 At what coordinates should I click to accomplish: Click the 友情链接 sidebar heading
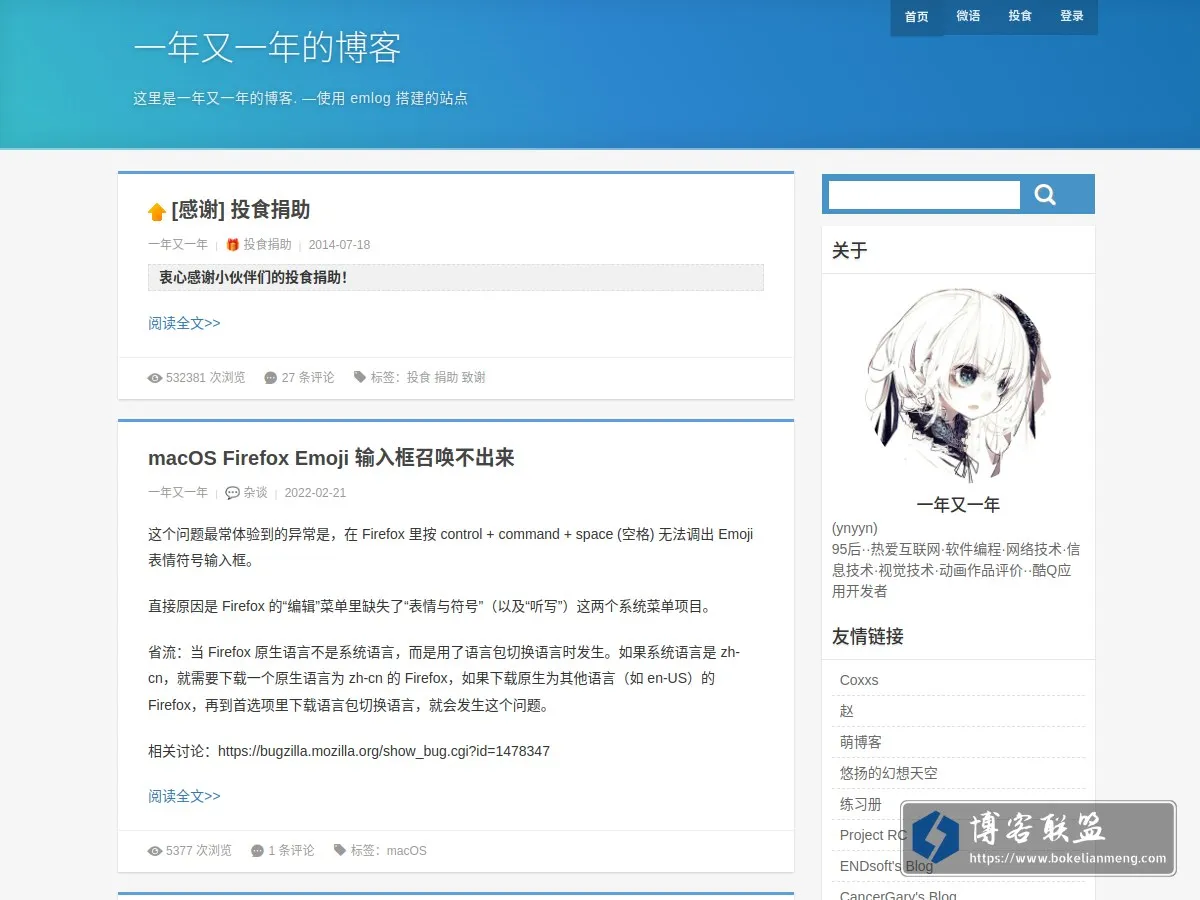click(x=868, y=637)
